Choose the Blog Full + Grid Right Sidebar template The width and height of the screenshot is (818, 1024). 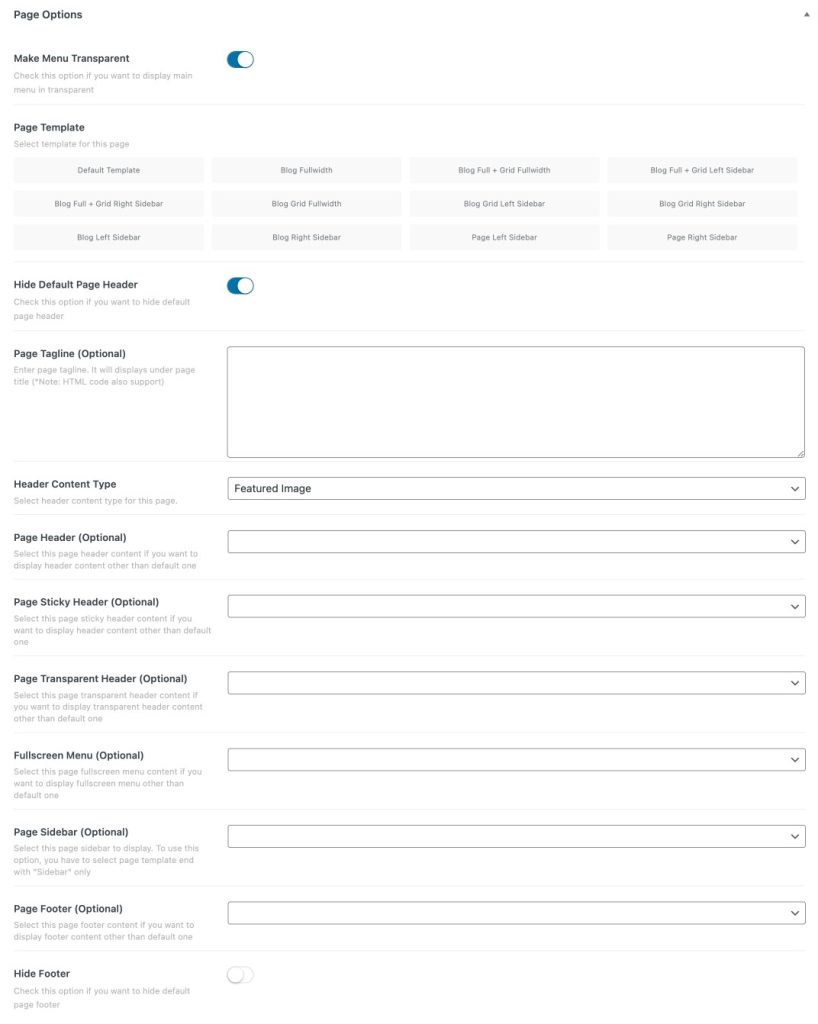coord(108,203)
